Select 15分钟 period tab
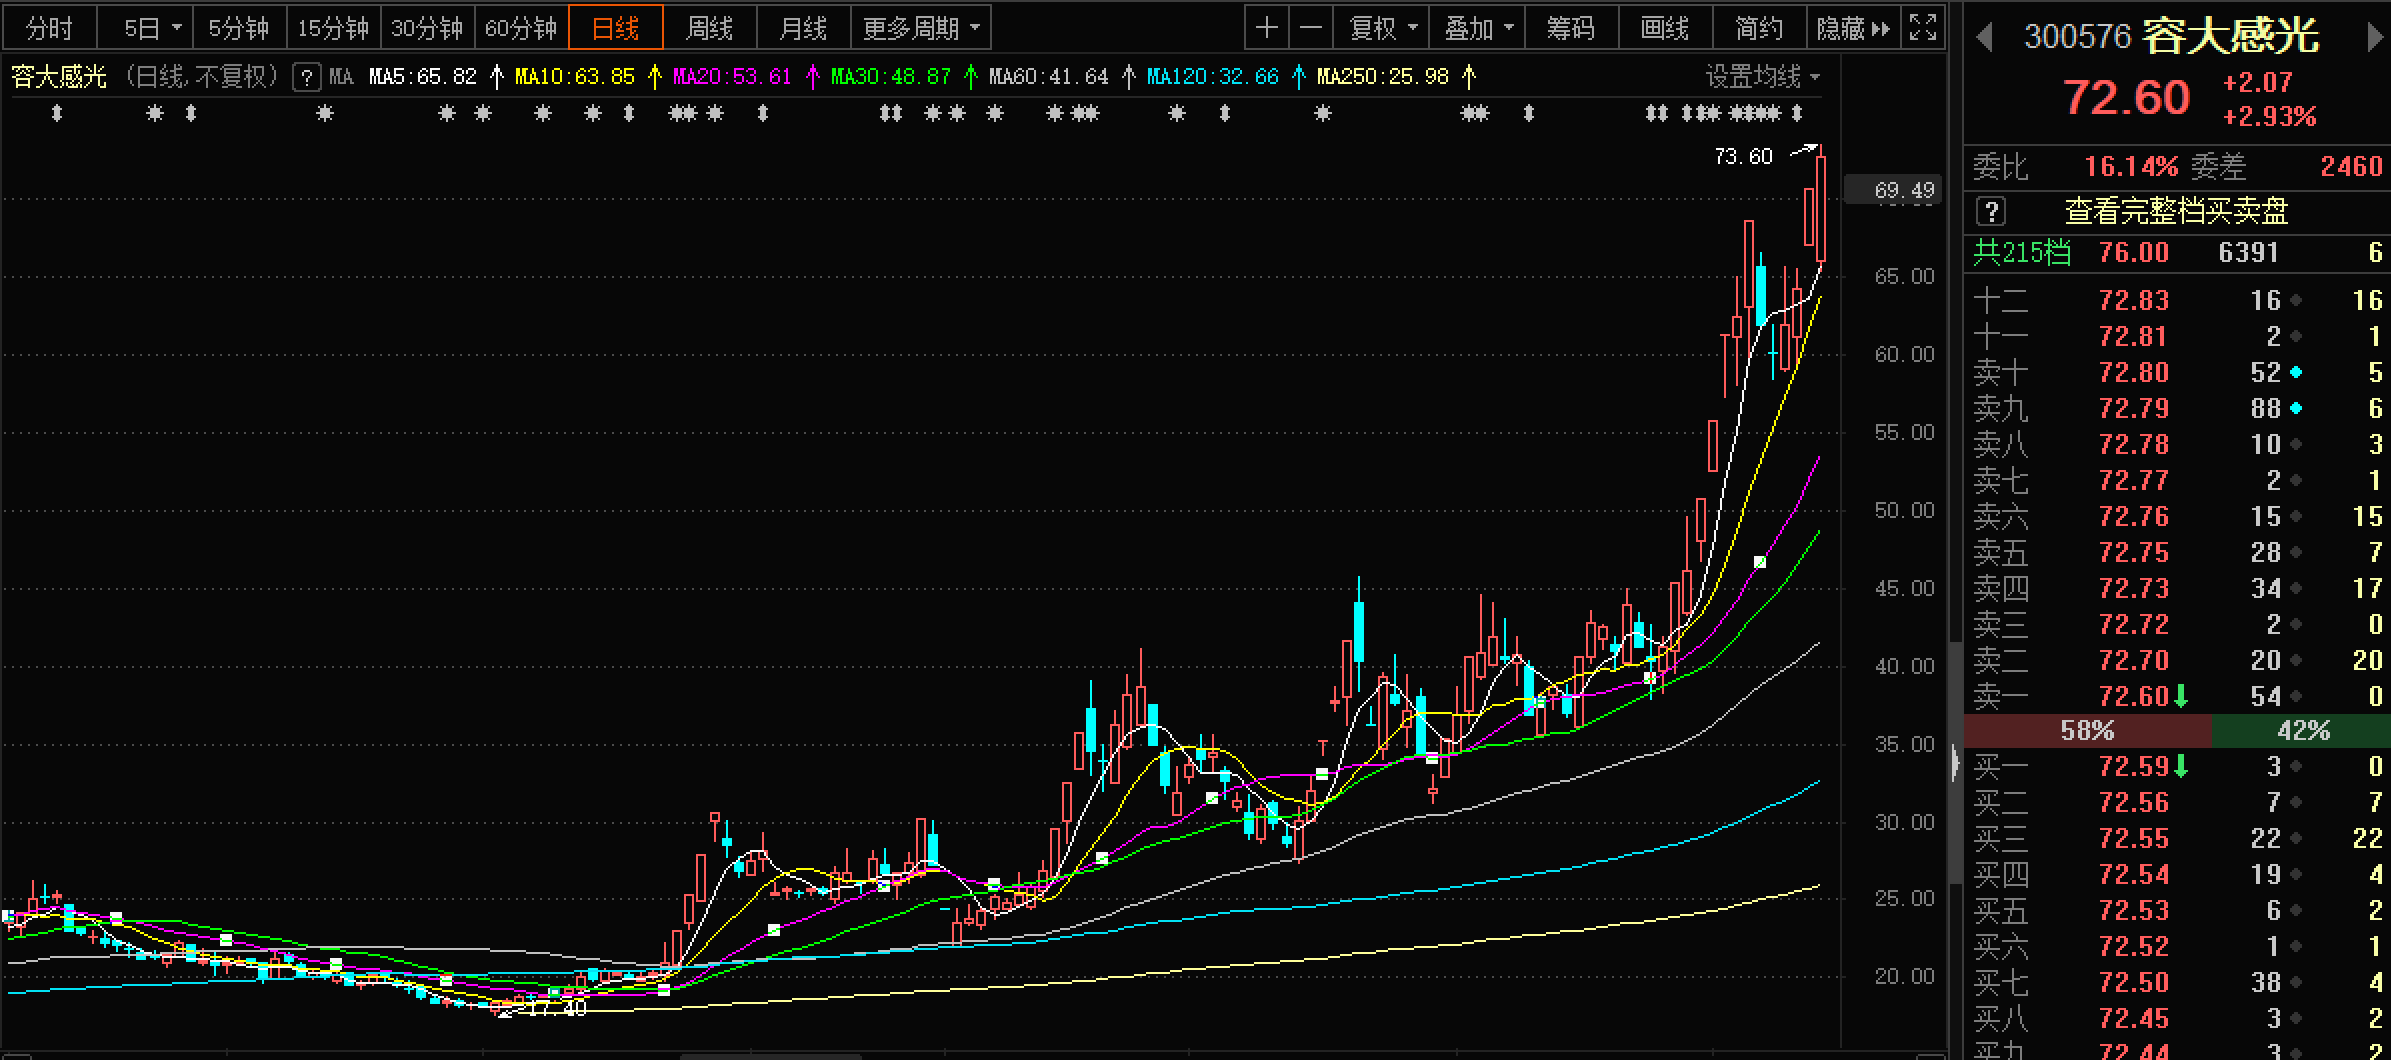The height and width of the screenshot is (1060, 2391). pos(333,28)
